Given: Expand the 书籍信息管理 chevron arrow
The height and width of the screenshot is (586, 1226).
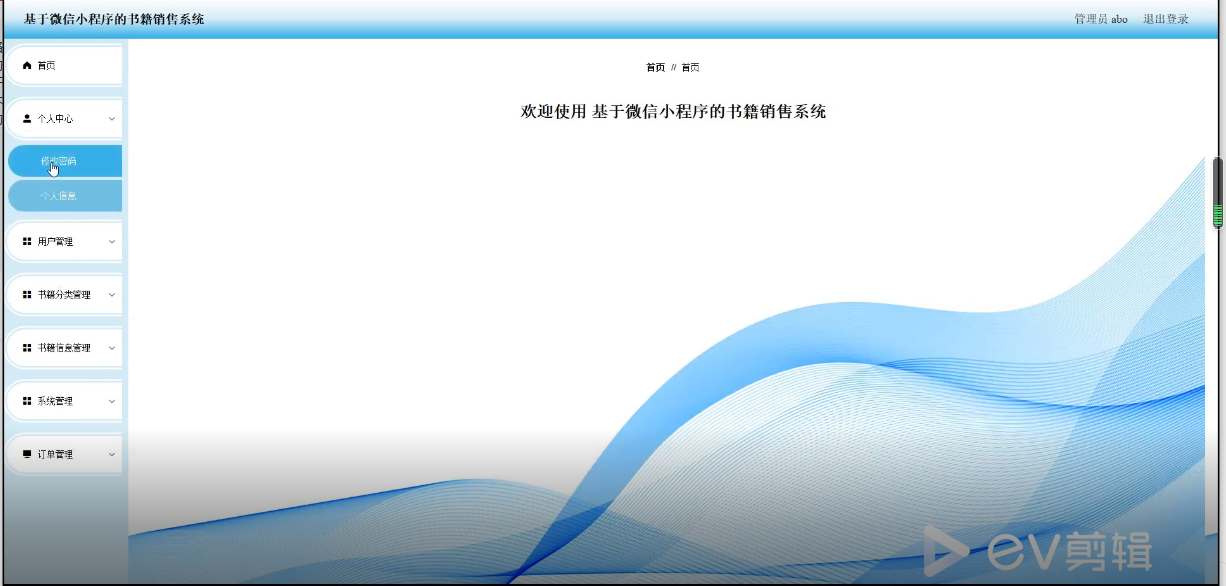Looking at the screenshot, I should tap(111, 348).
